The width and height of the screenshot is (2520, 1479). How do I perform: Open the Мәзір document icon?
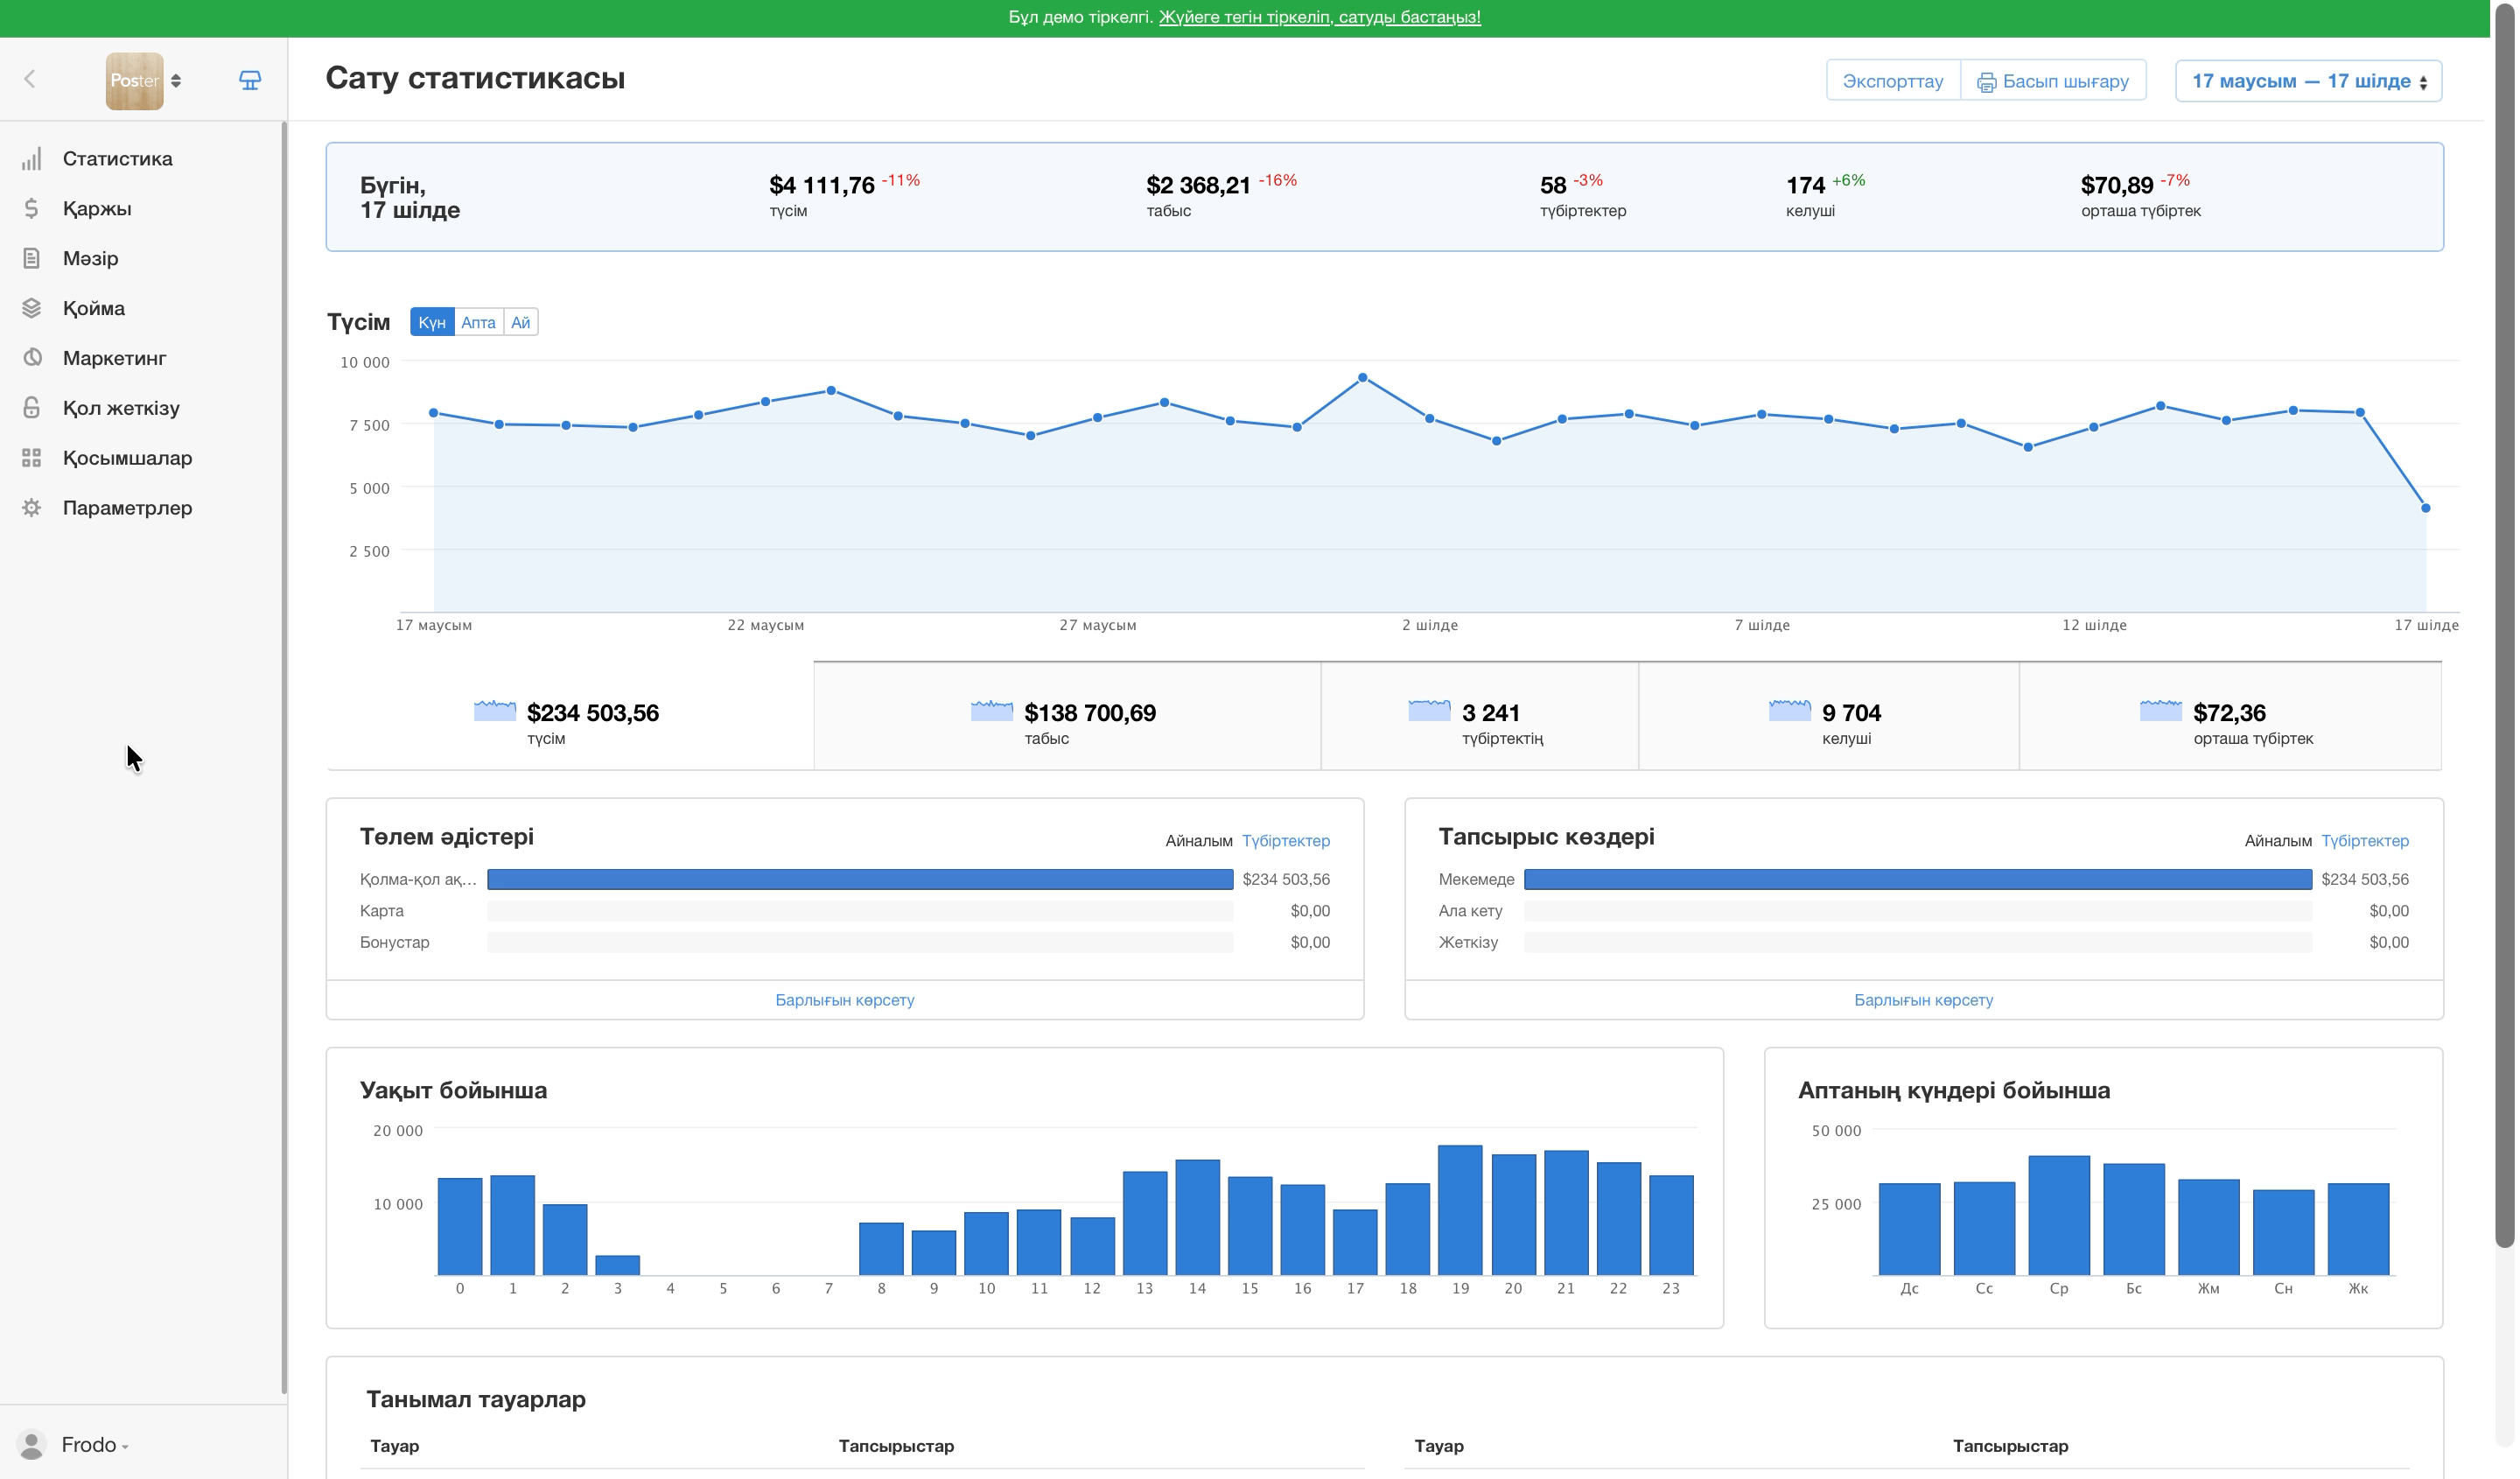(x=32, y=259)
